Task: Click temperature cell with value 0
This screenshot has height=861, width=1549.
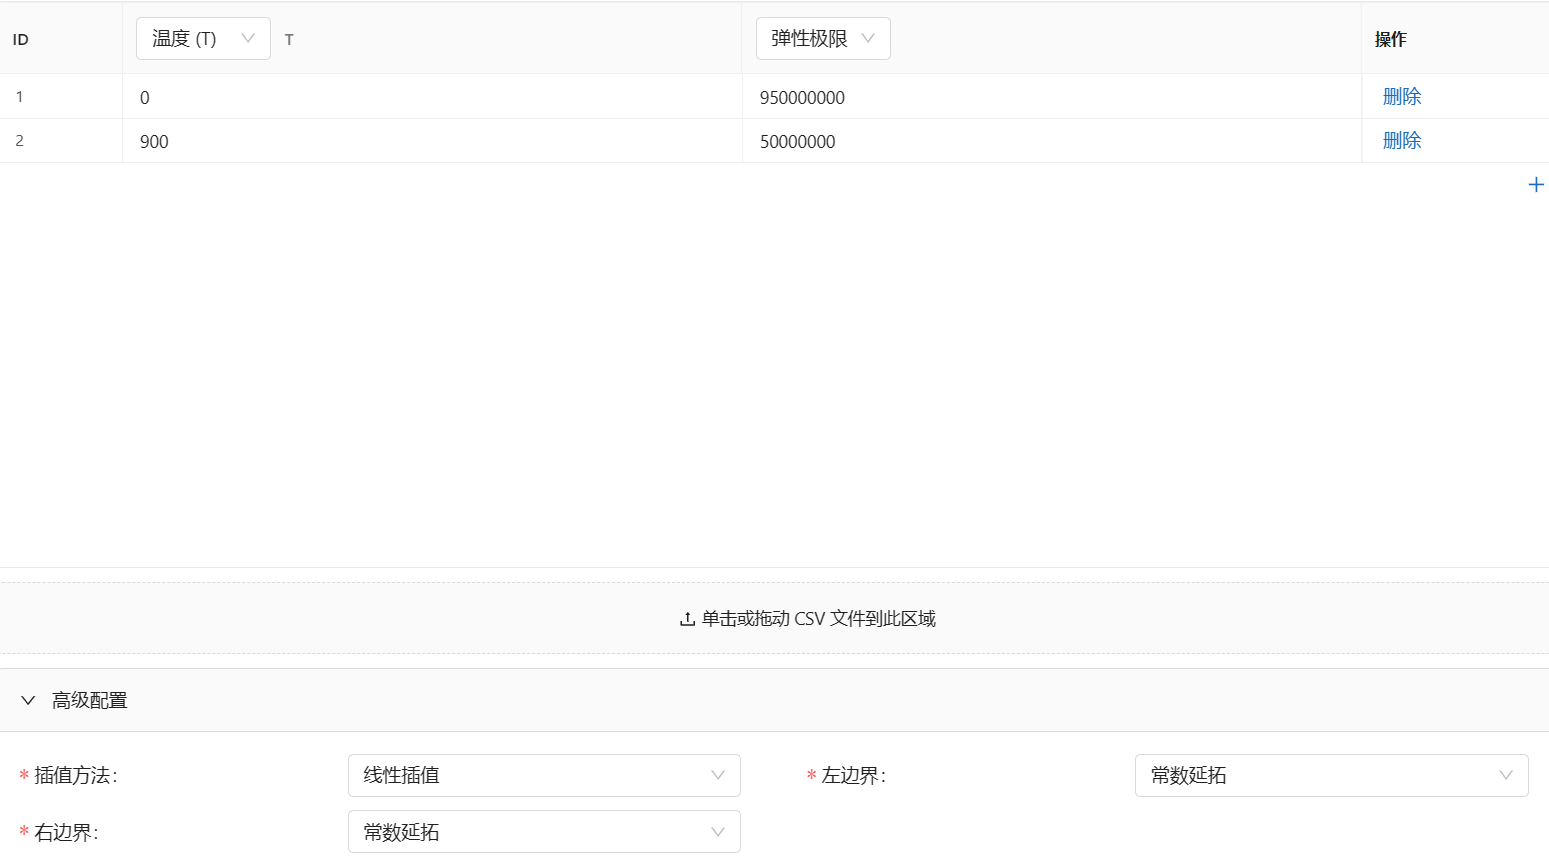Action: pos(432,97)
